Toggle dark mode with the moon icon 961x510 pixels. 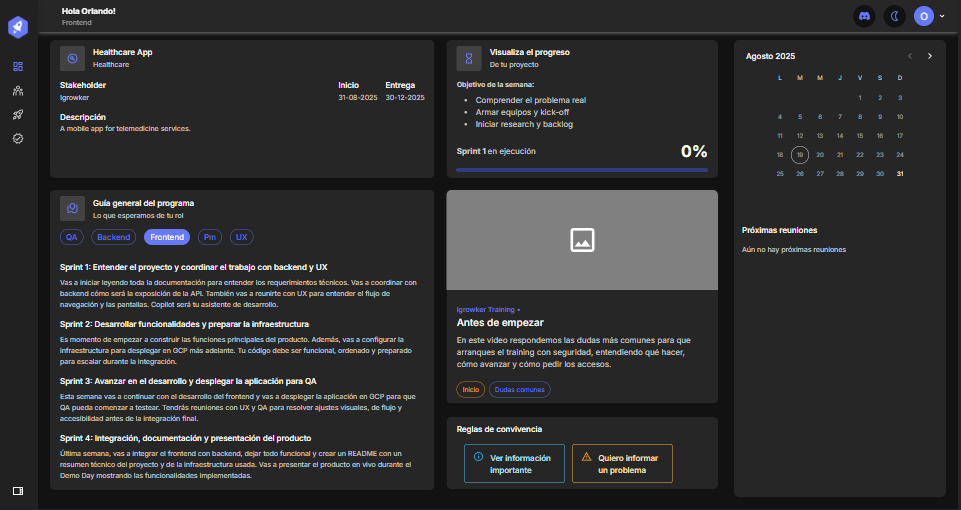(894, 16)
